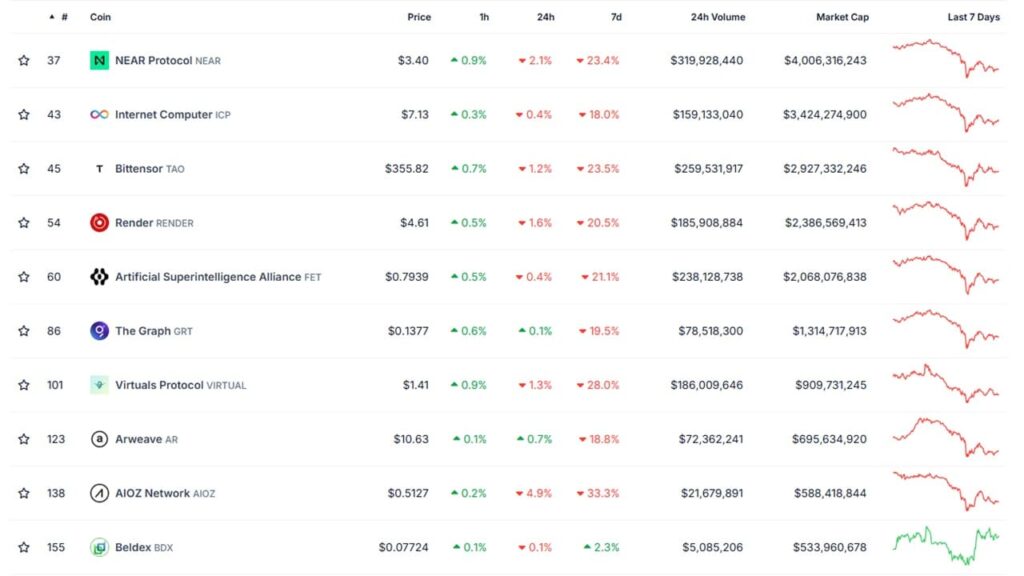Image resolution: width=1024 pixels, height=576 pixels.
Task: Favorite Beldex using its star
Action: (23, 547)
